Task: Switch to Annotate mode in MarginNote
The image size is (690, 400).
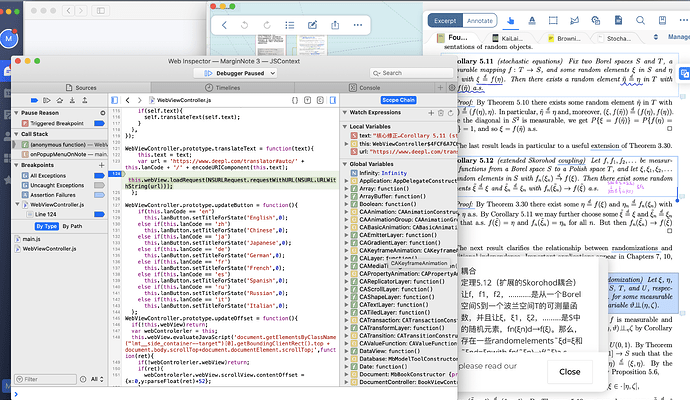Action: [480, 21]
